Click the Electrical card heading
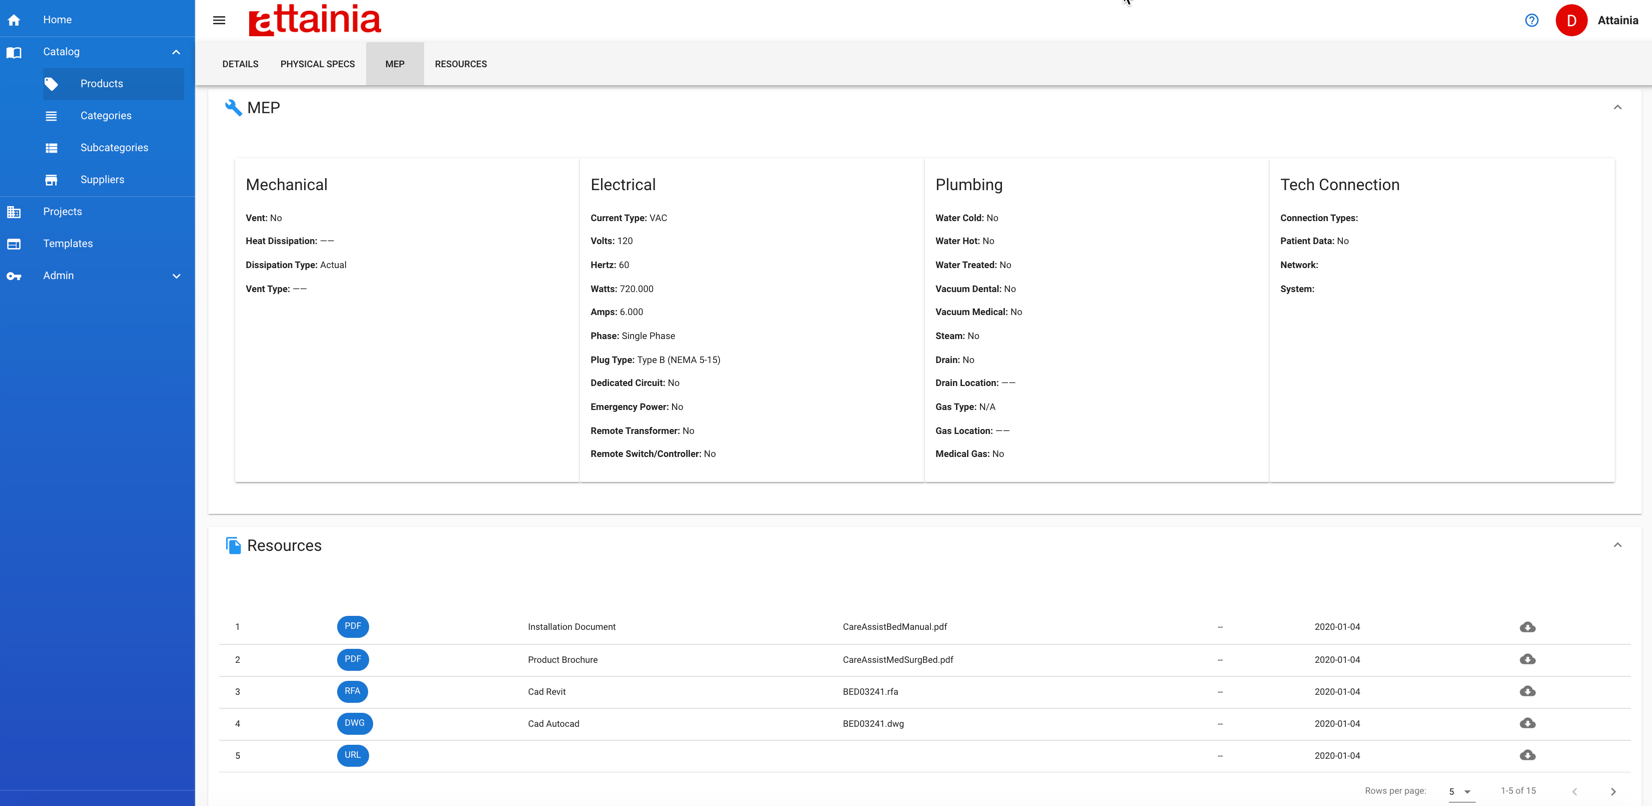The width and height of the screenshot is (1652, 806). click(x=623, y=185)
